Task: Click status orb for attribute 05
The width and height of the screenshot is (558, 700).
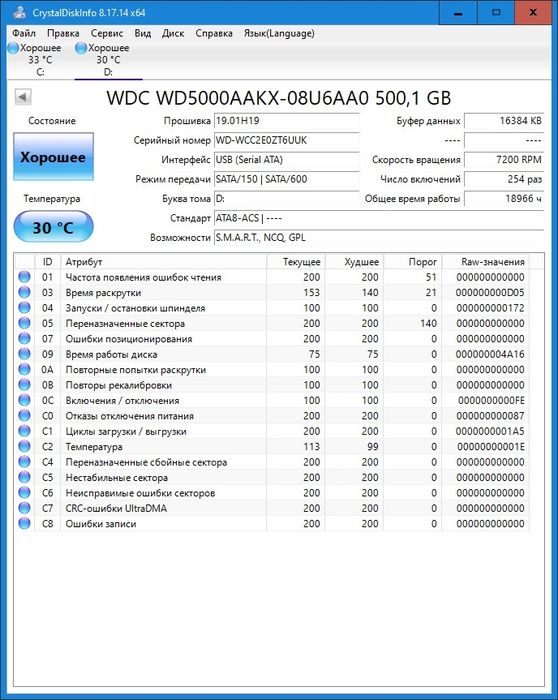Action: click(25, 323)
